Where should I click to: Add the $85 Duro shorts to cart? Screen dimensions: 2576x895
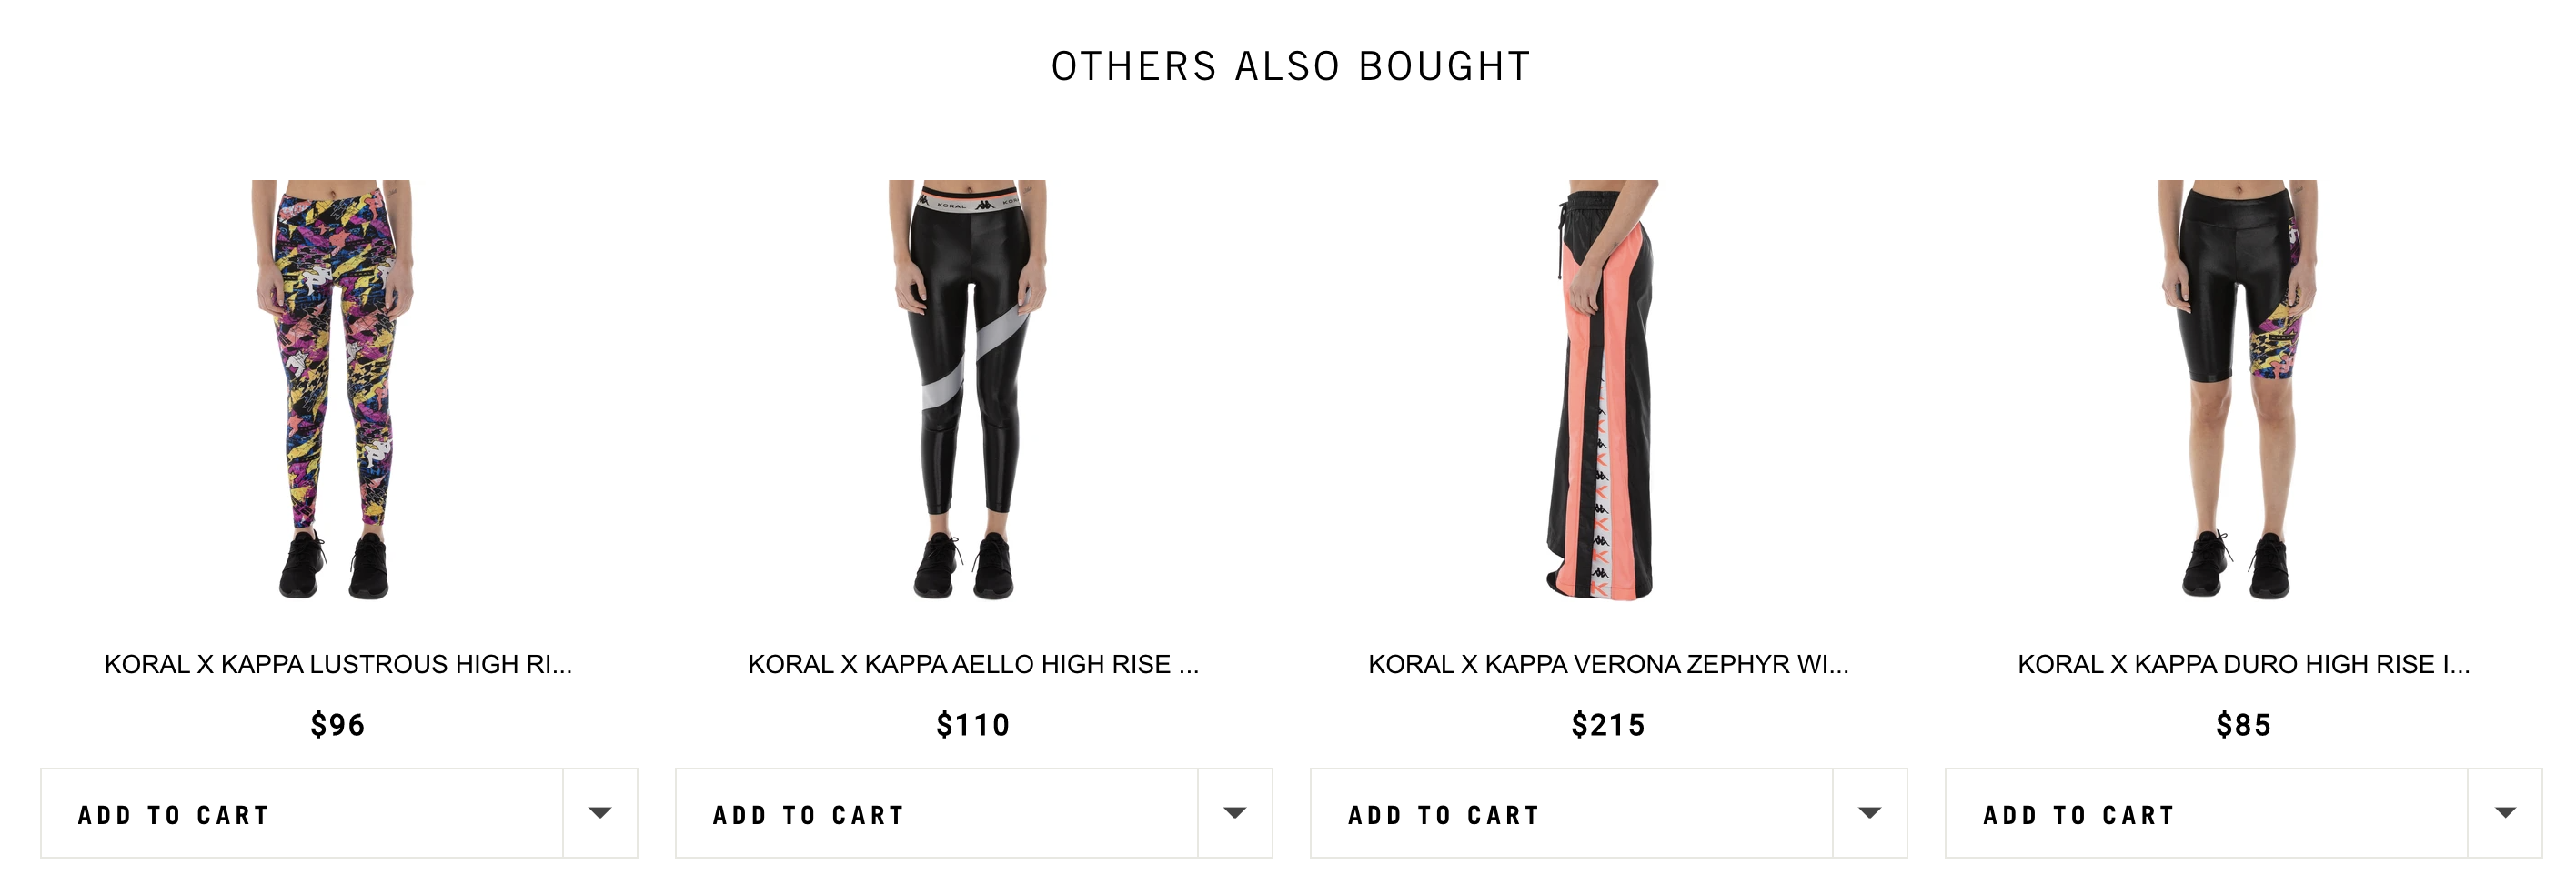2207,814
